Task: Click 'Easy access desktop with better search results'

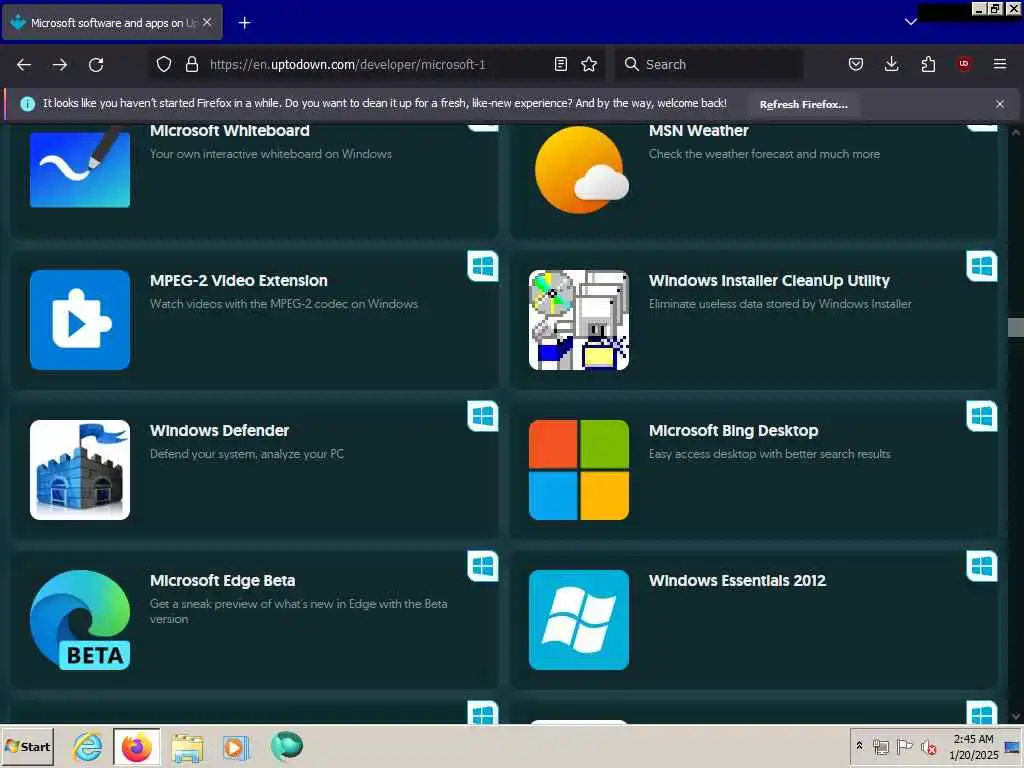Action: (x=770, y=454)
